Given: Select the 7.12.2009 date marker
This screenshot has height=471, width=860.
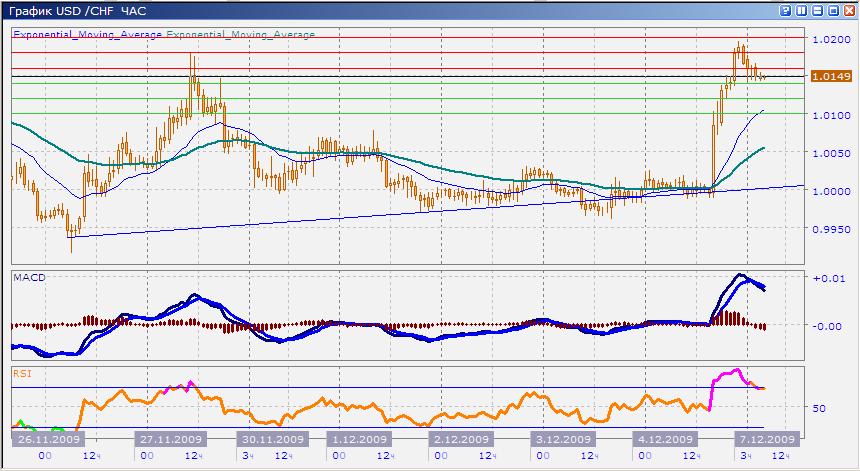Looking at the screenshot, I should pyautogui.click(x=765, y=439).
